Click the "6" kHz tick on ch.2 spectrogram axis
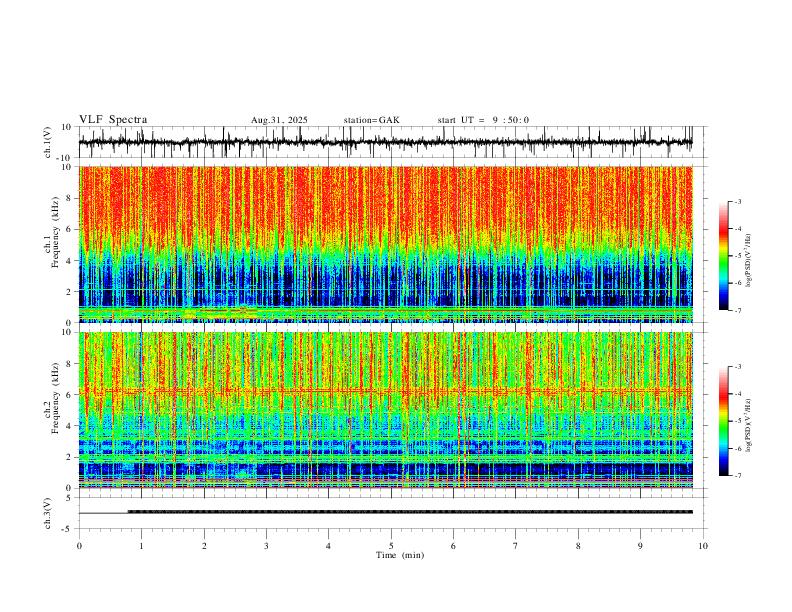 71,395
